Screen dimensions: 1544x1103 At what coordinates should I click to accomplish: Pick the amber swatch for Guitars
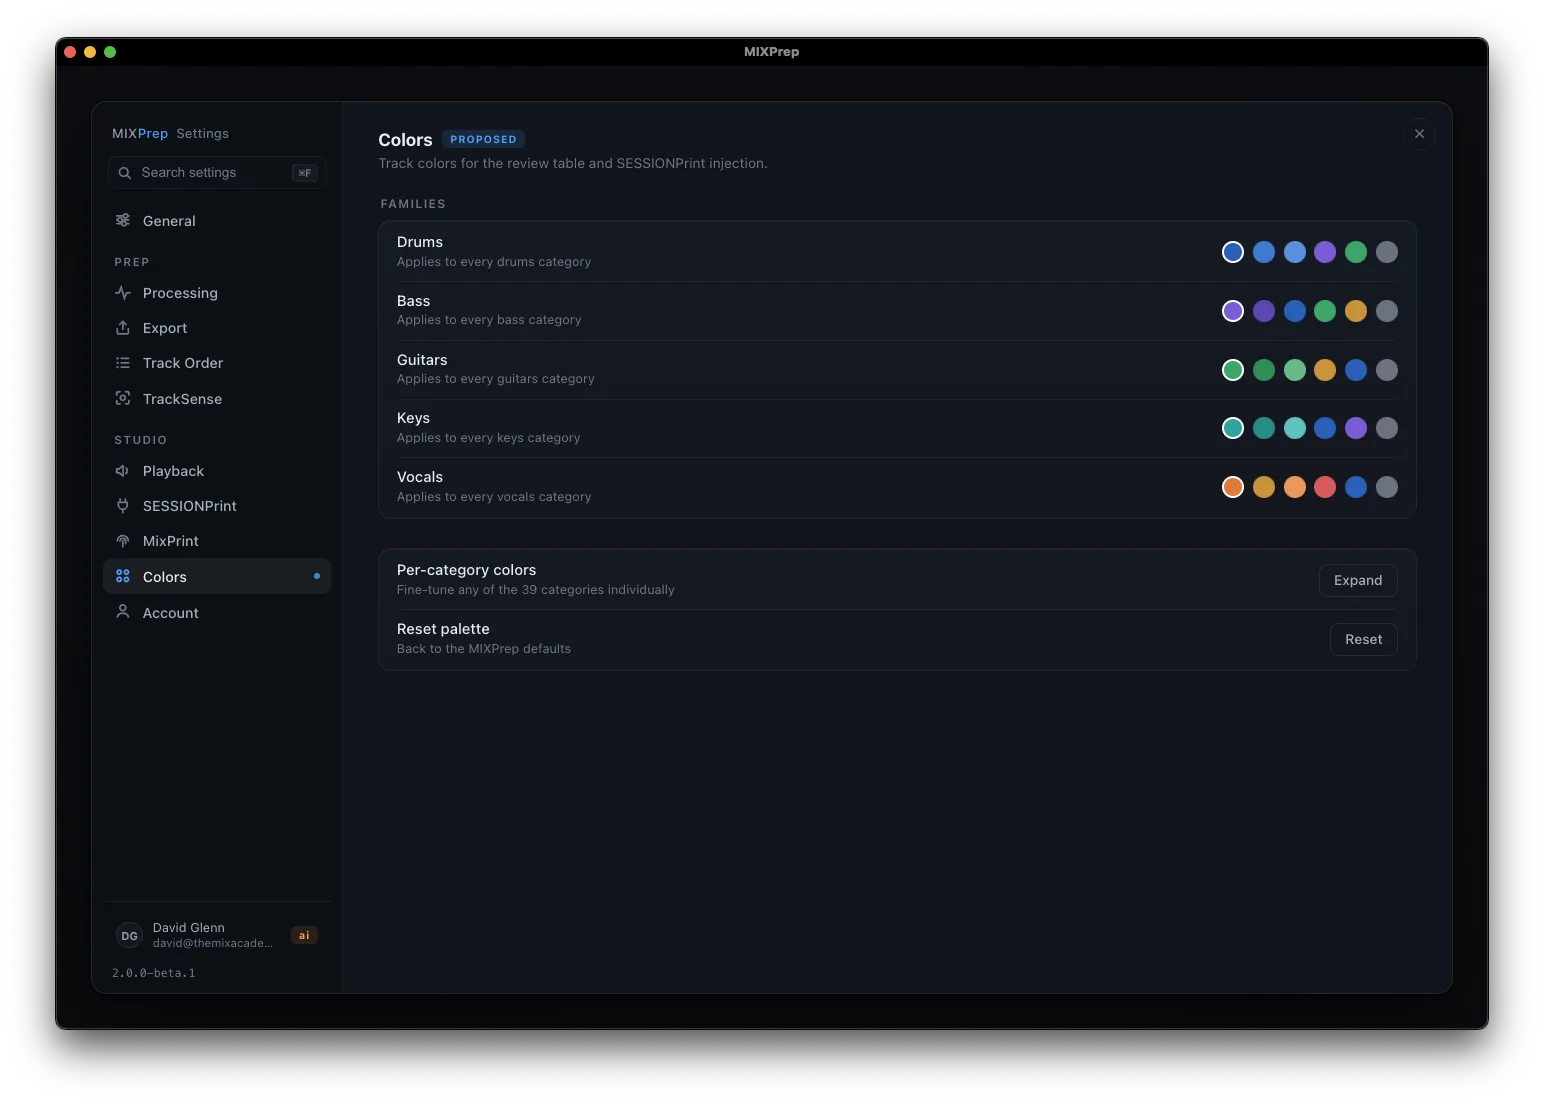click(1325, 370)
